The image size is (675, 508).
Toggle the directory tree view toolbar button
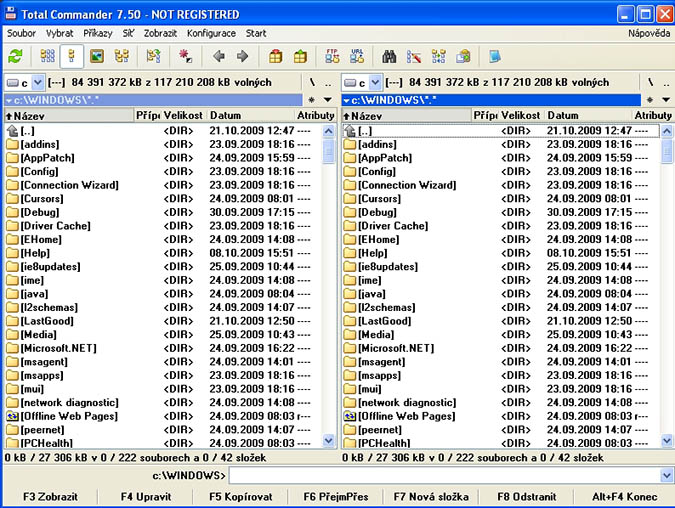coord(122,57)
